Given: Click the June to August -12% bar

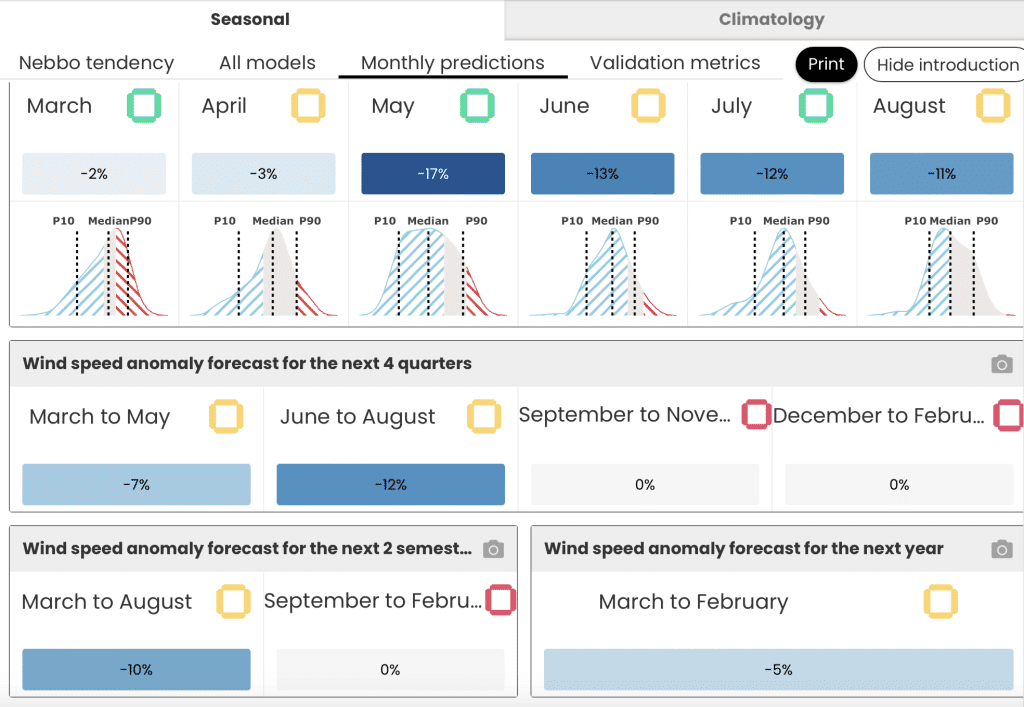Looking at the screenshot, I should (x=391, y=484).
